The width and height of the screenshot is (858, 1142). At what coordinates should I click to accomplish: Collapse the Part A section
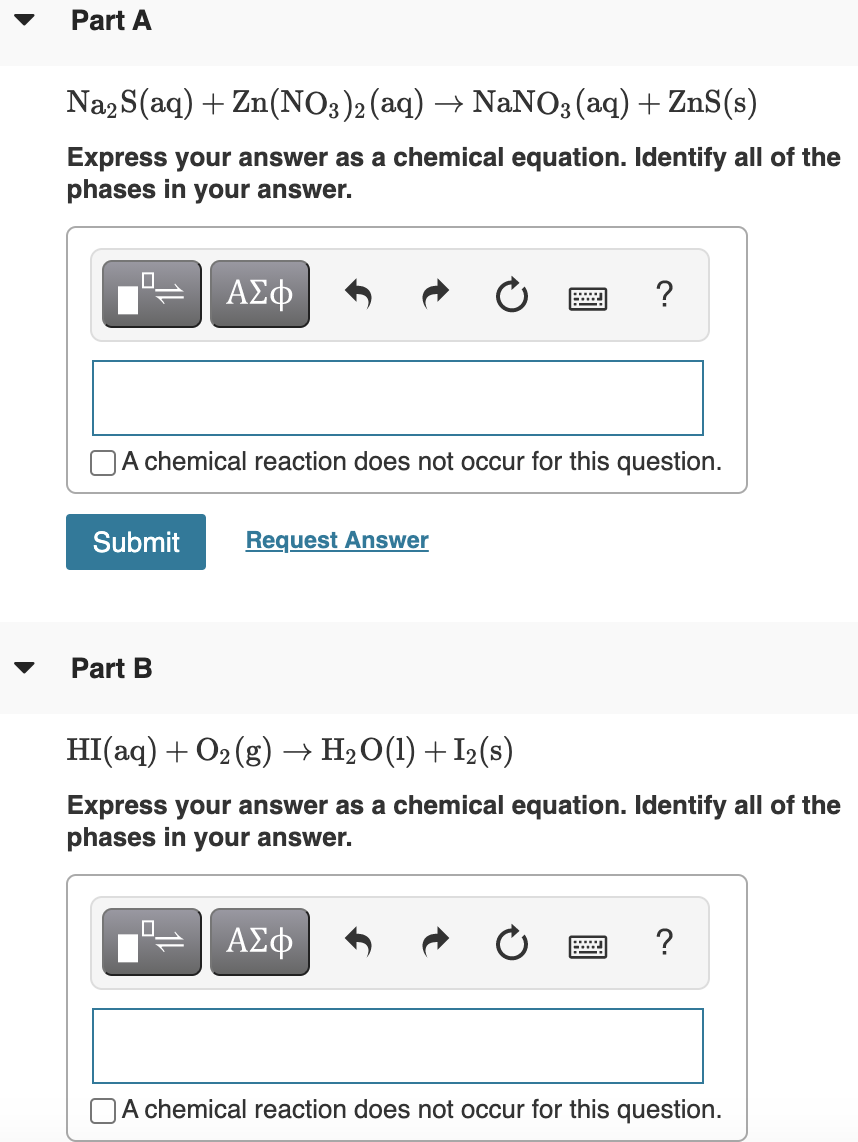pyautogui.click(x=25, y=20)
